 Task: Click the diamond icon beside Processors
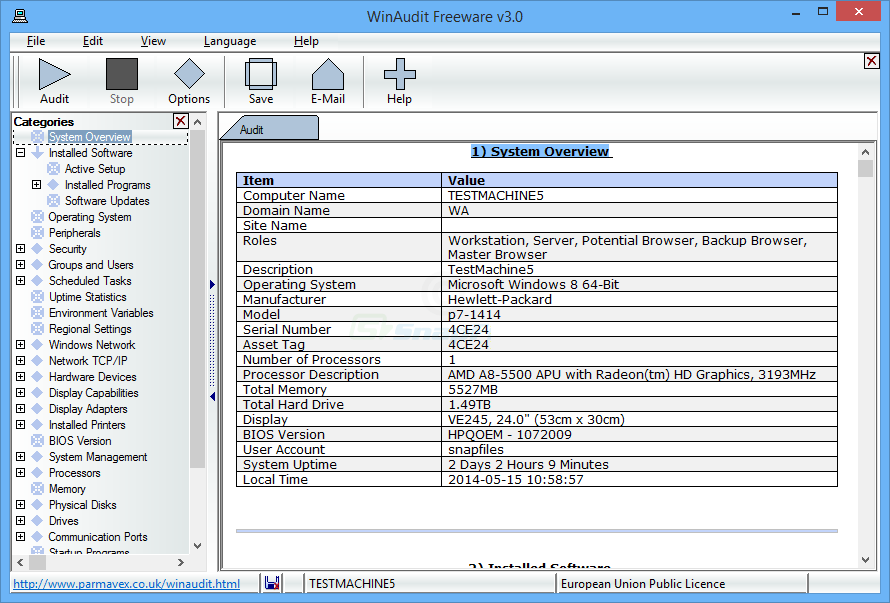click(37, 472)
